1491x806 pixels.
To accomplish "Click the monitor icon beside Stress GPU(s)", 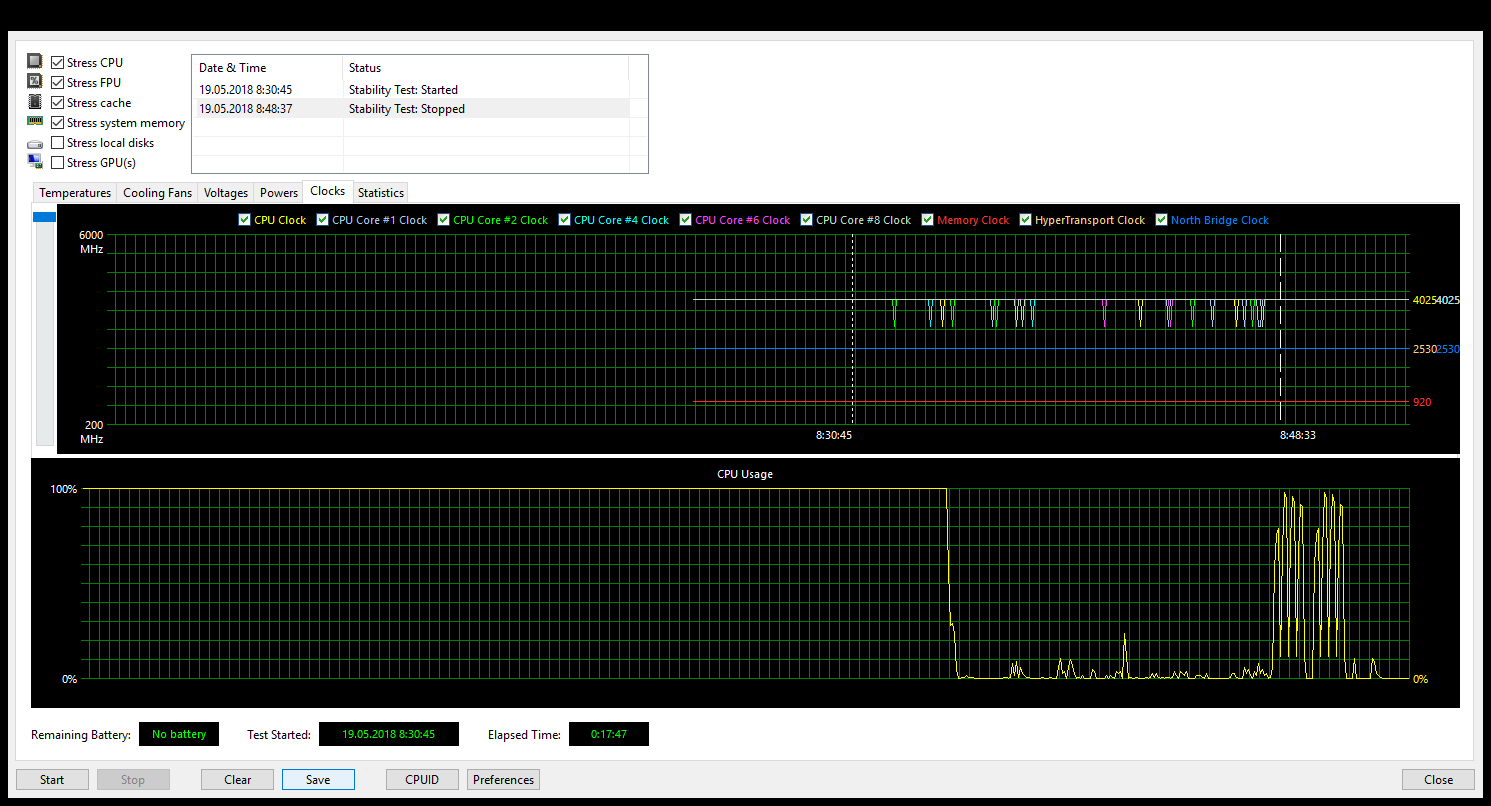I will point(35,162).
